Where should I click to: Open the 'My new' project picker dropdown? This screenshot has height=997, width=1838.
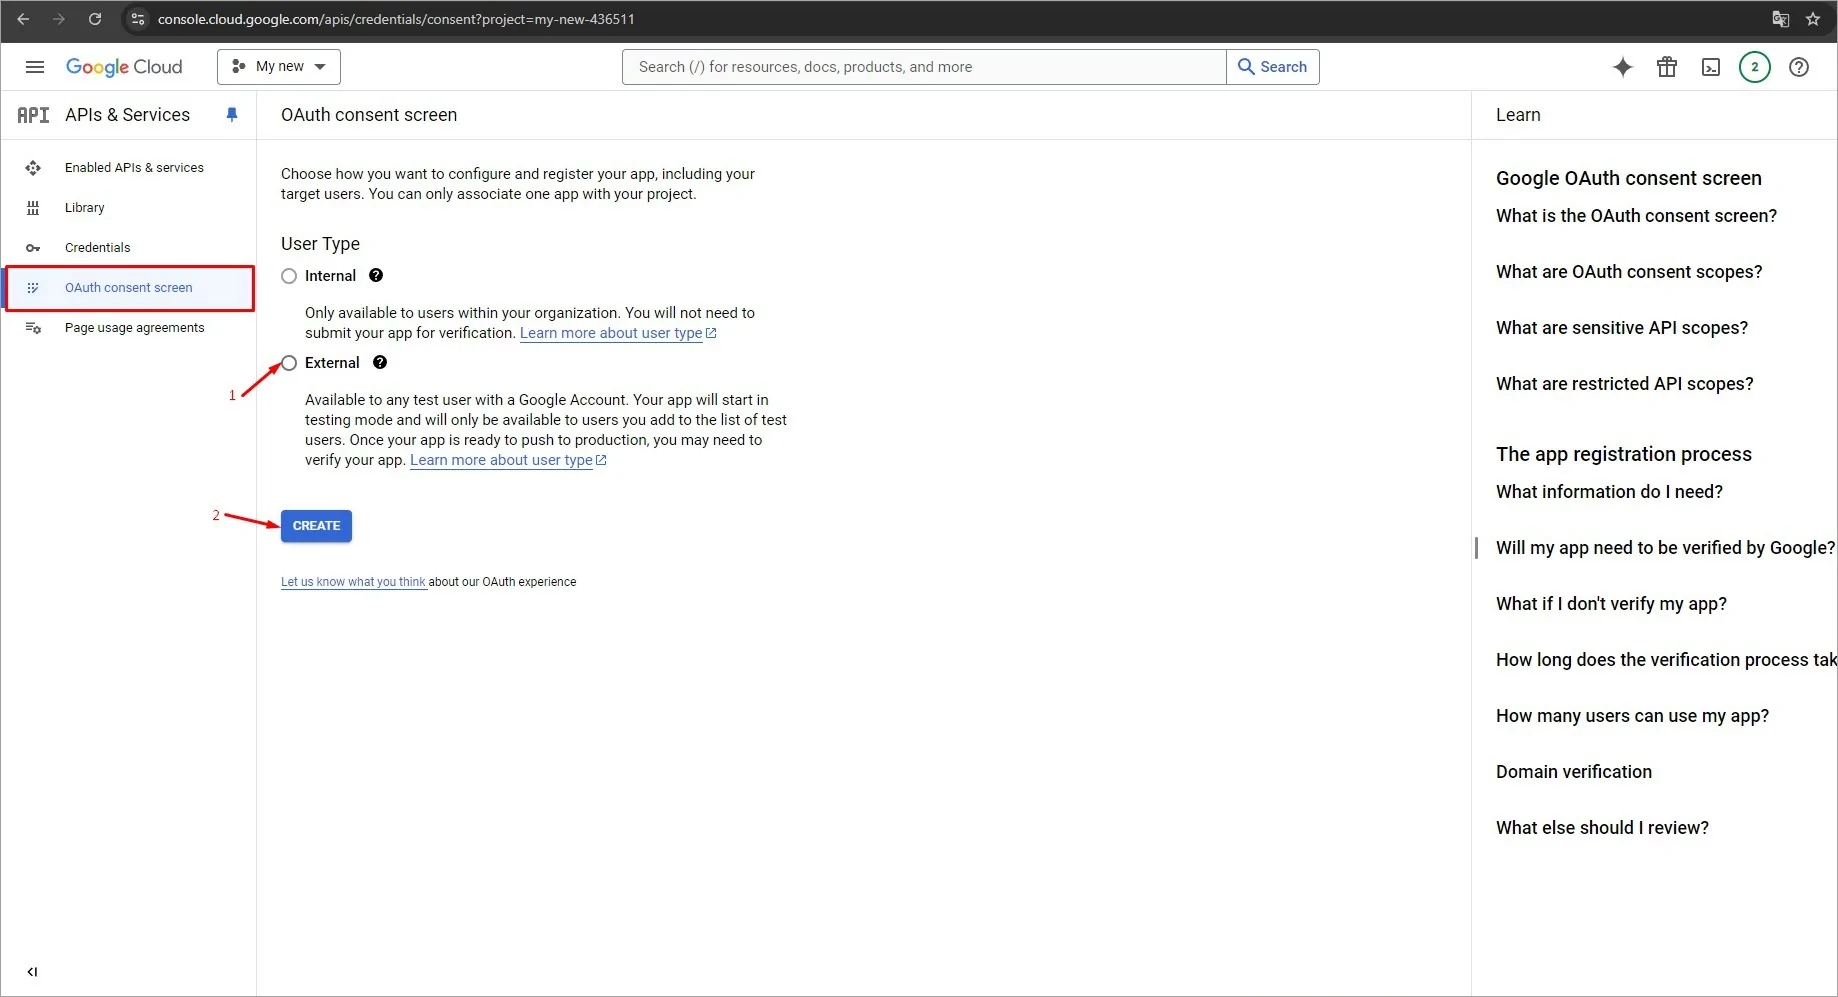tap(278, 66)
